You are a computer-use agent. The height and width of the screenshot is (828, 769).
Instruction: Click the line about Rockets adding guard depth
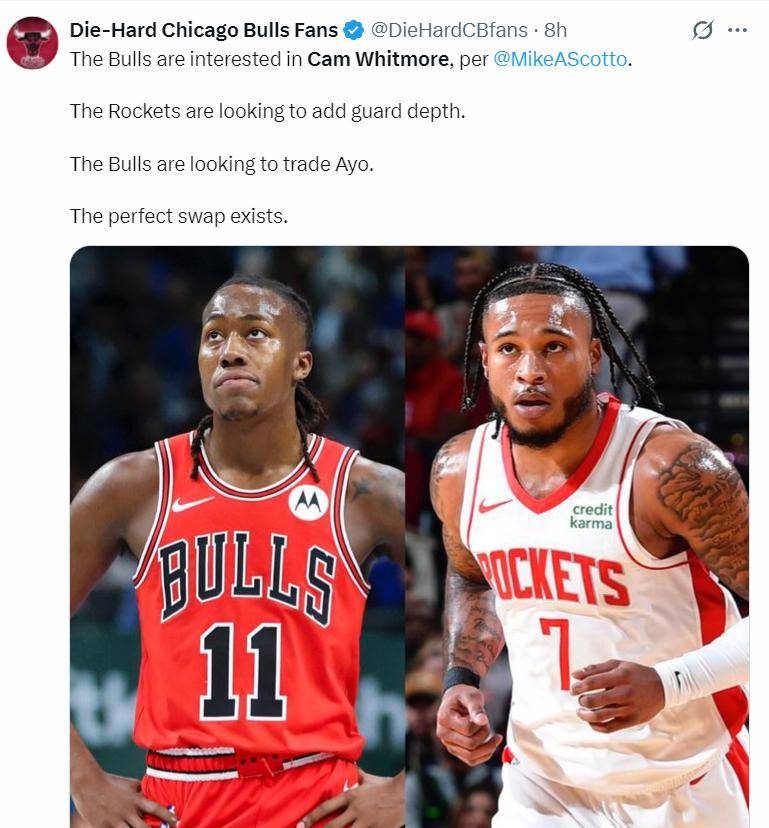[x=267, y=111]
